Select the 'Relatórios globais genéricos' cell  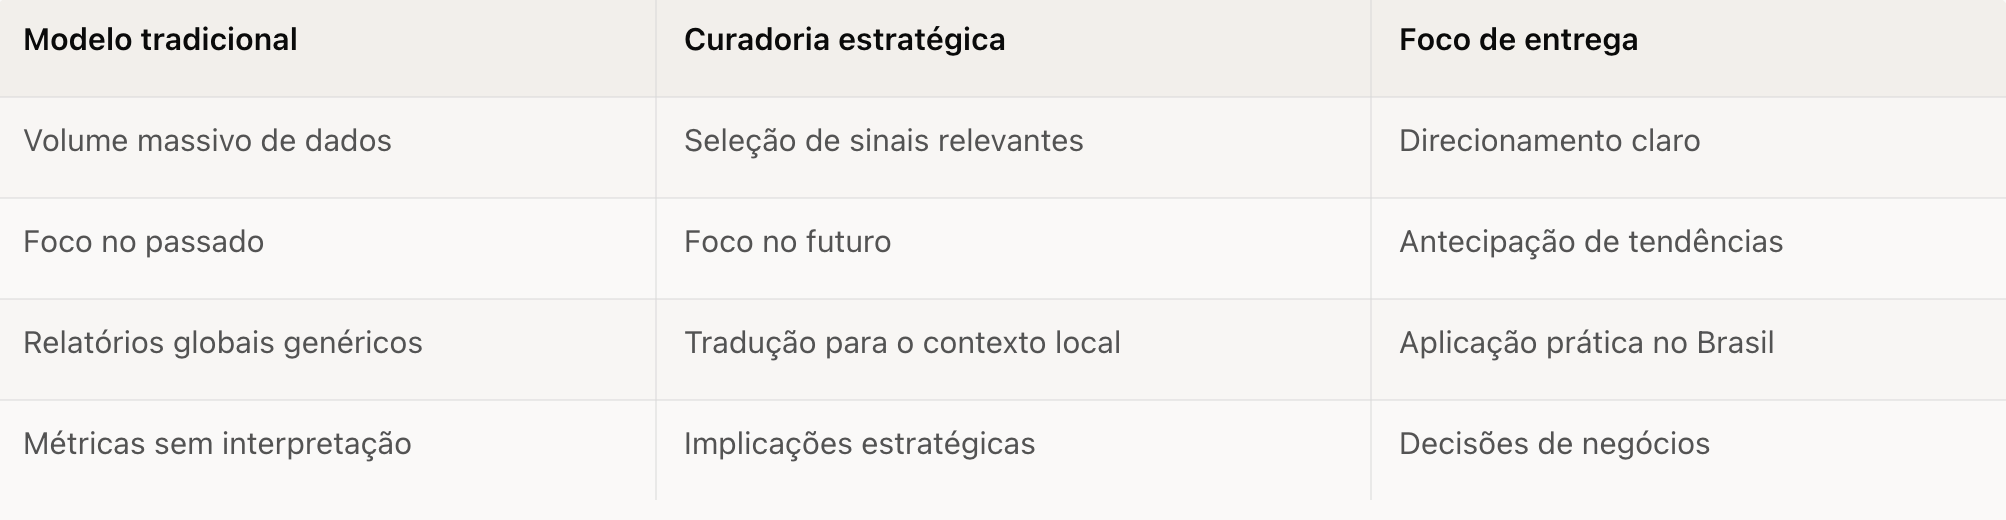[222, 343]
